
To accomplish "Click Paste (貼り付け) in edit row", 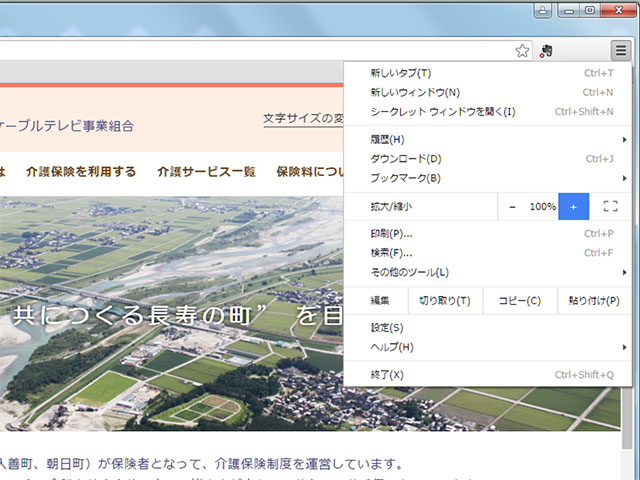I will coord(594,301).
